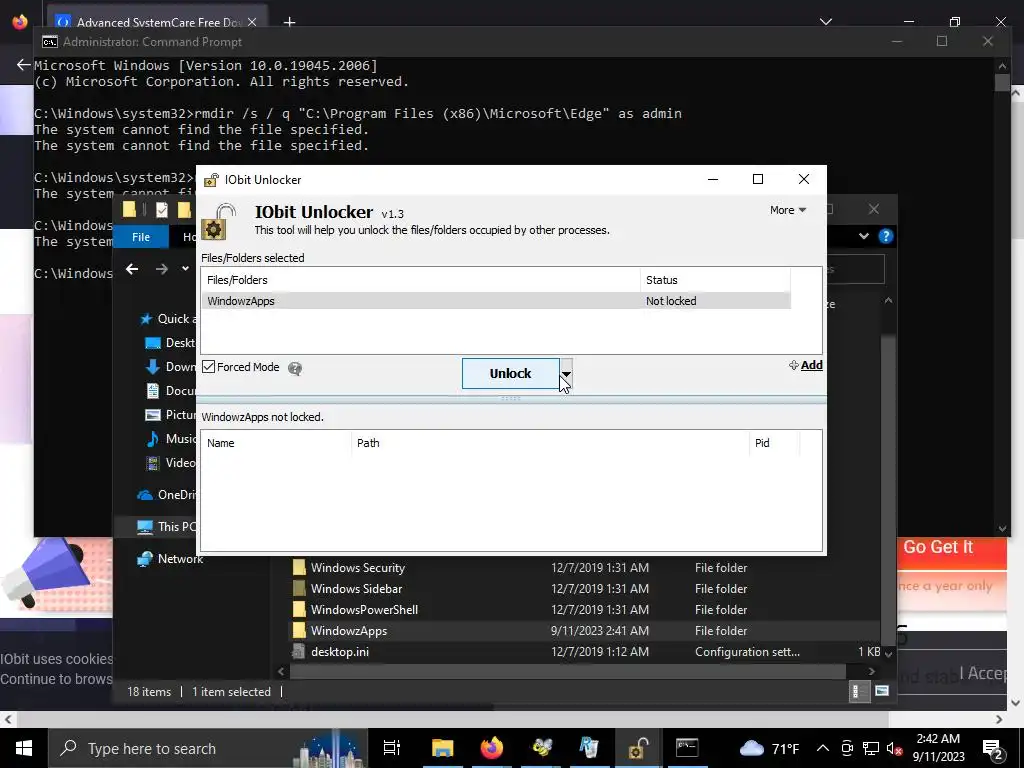Go forward in File Explorer
1024x768 pixels.
point(161,269)
